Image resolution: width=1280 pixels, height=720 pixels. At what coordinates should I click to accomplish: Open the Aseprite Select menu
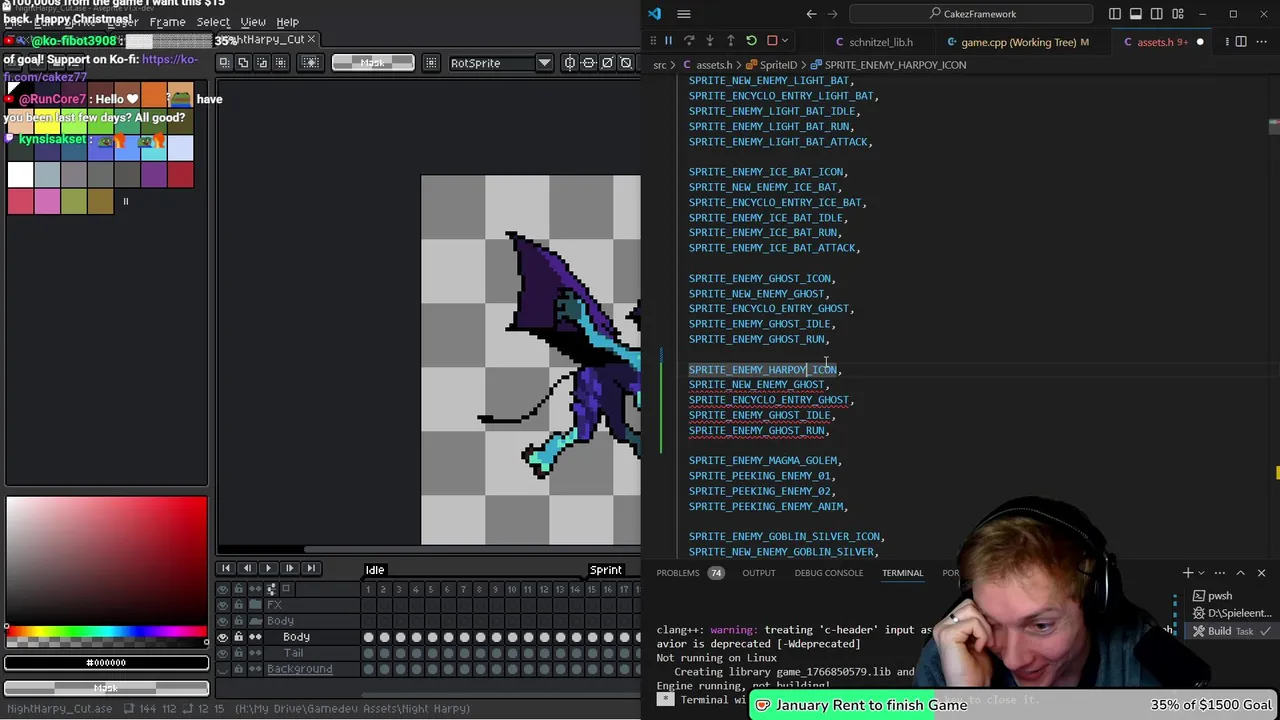tap(213, 22)
